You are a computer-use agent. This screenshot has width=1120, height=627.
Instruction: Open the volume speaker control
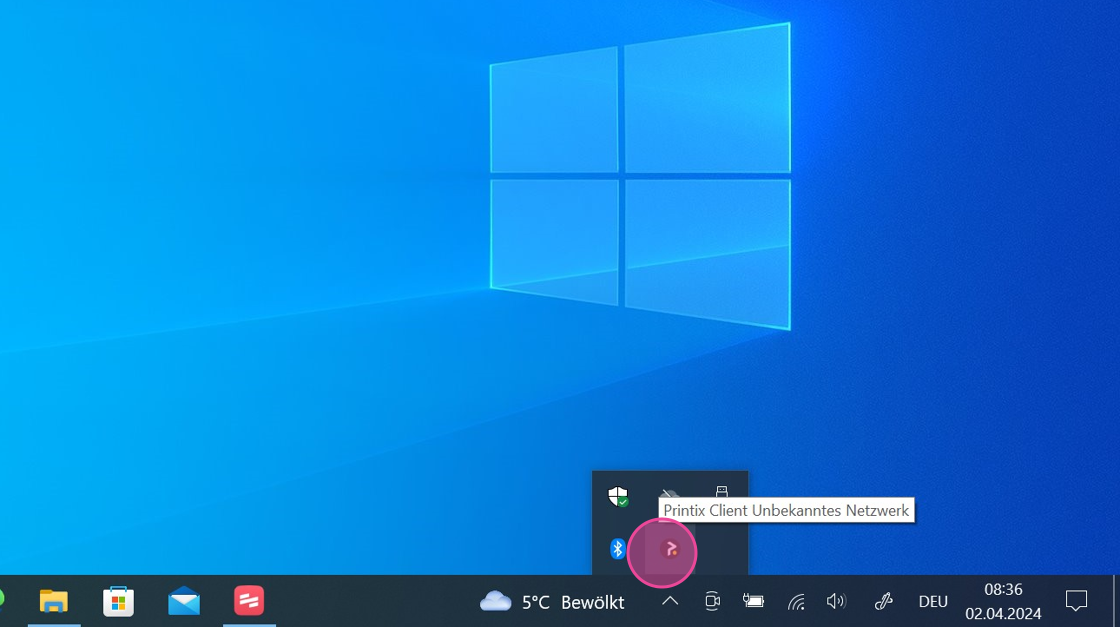pyautogui.click(x=836, y=601)
